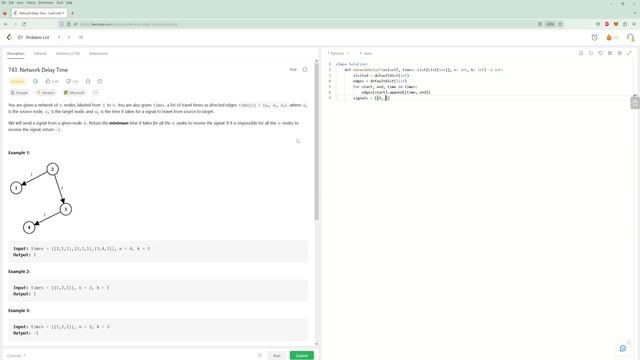Click the Medium difficulty badge
Image resolution: width=640 pixels, height=360 pixels.
18,81
